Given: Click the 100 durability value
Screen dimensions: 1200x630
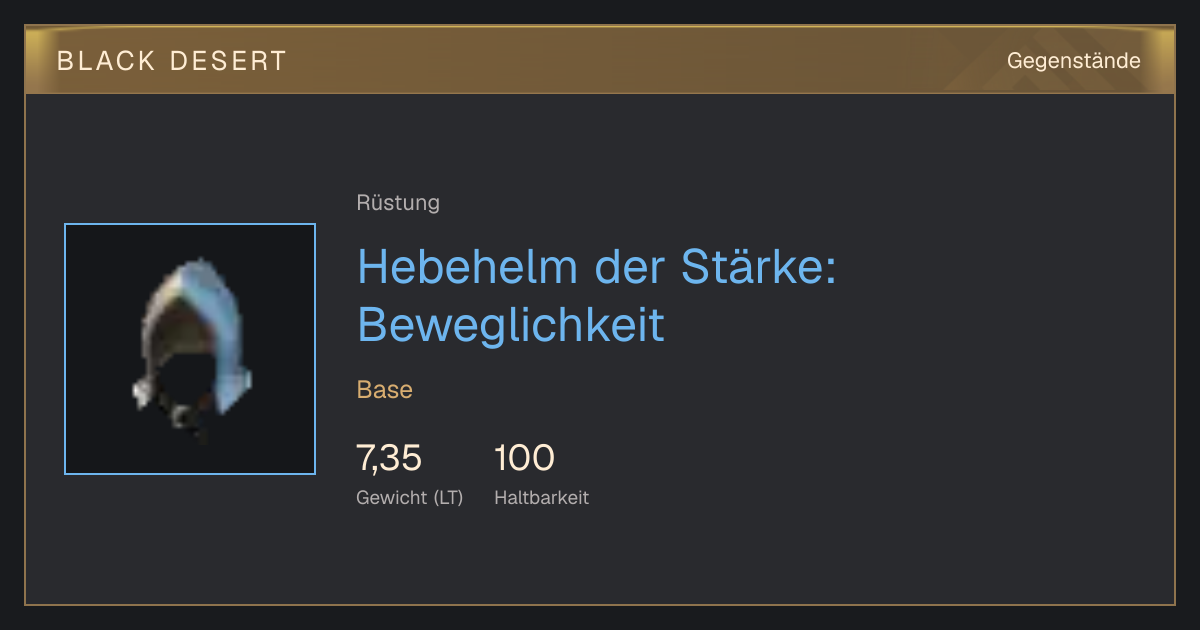Looking at the screenshot, I should (x=524, y=458).
